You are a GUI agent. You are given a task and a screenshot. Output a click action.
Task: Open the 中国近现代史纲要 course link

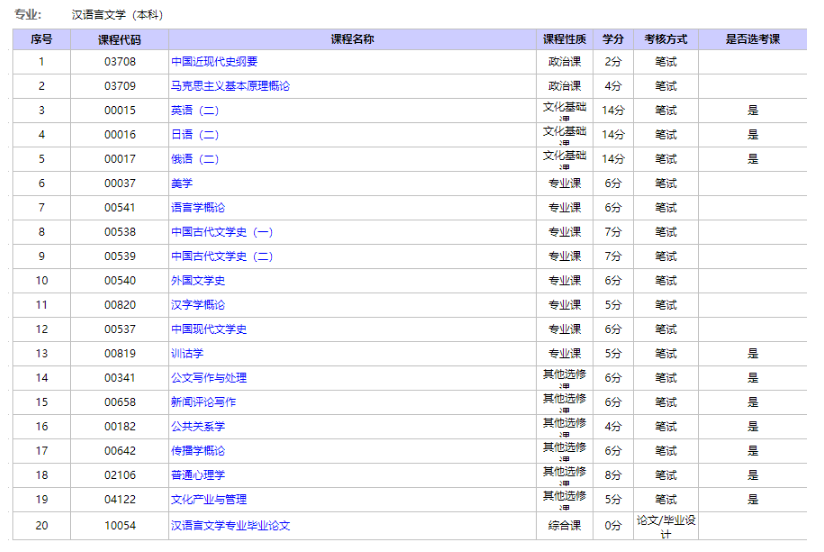[214, 62]
